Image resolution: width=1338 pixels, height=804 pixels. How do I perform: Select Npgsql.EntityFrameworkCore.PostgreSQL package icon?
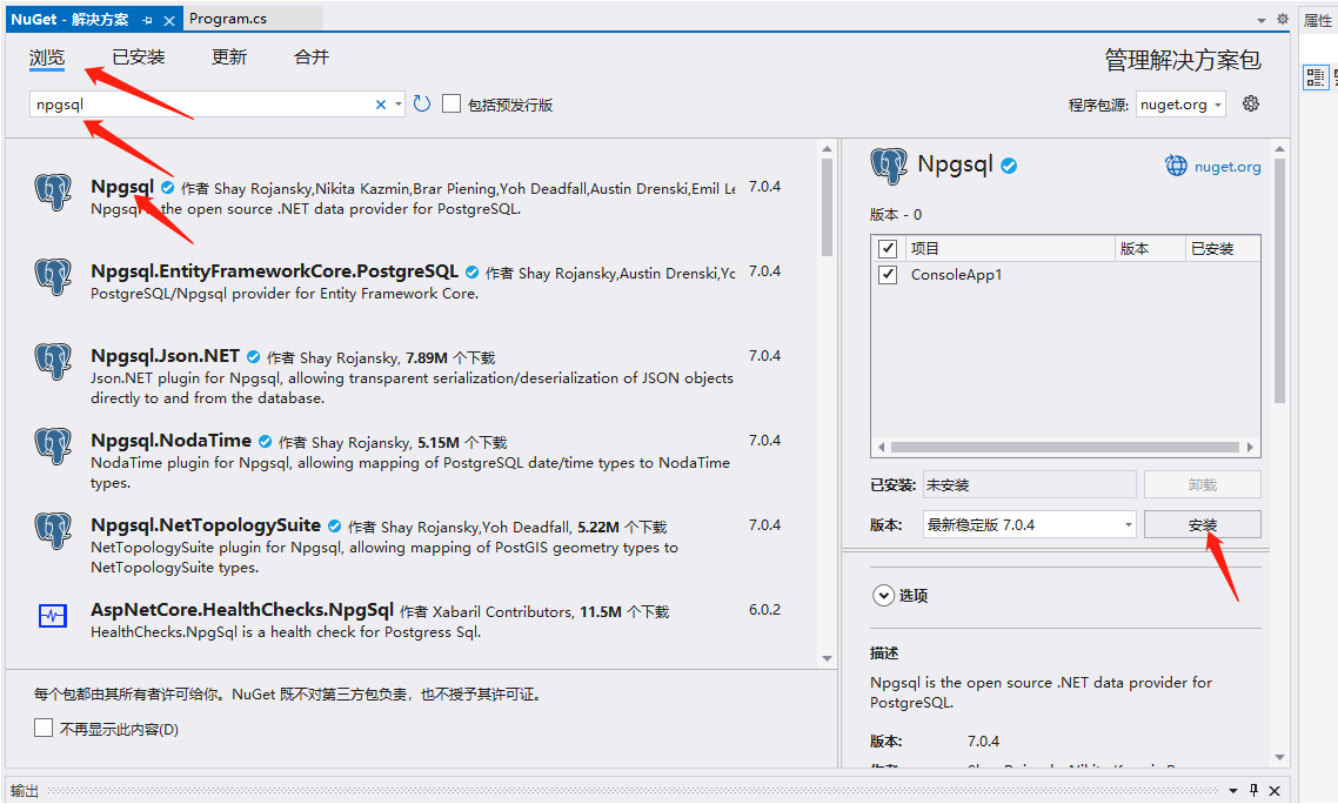(x=53, y=276)
